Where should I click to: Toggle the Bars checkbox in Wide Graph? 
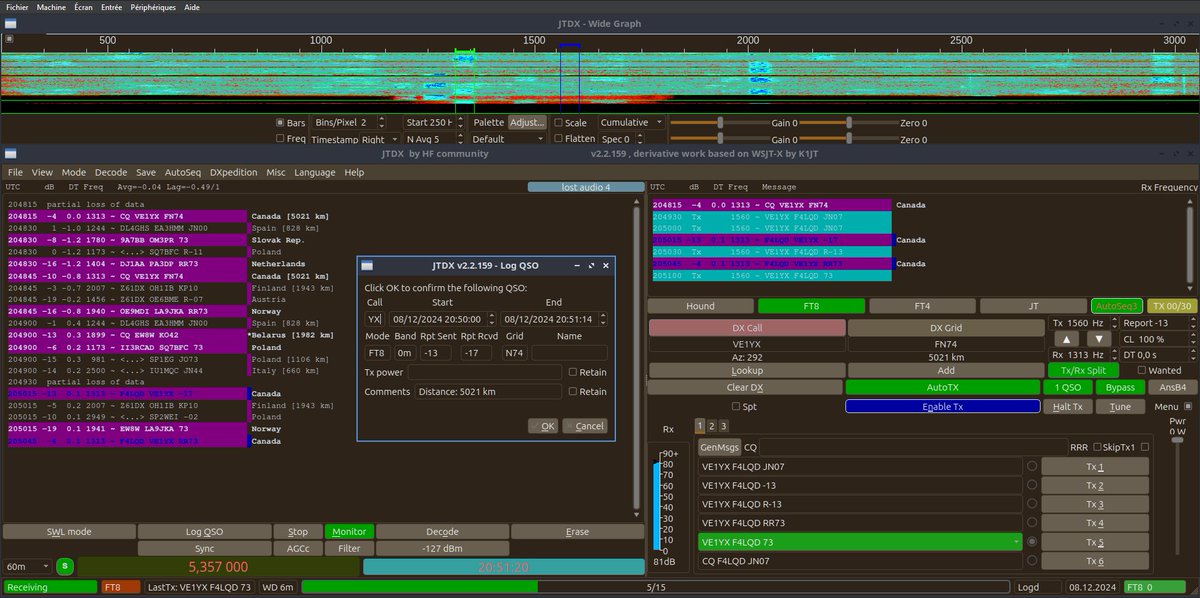click(280, 123)
